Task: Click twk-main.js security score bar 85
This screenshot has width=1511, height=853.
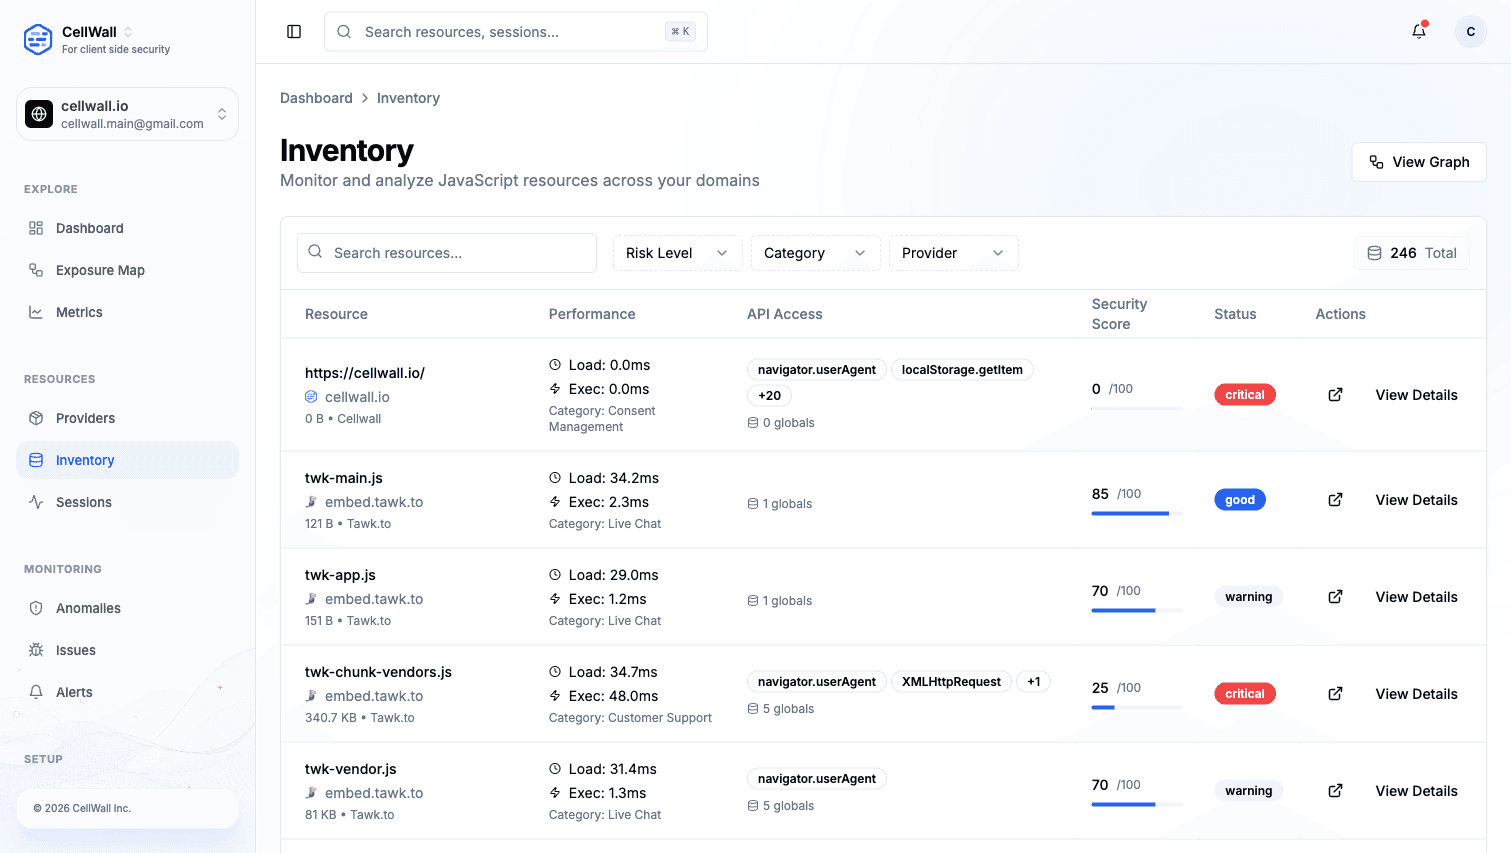Action: click(x=1137, y=513)
